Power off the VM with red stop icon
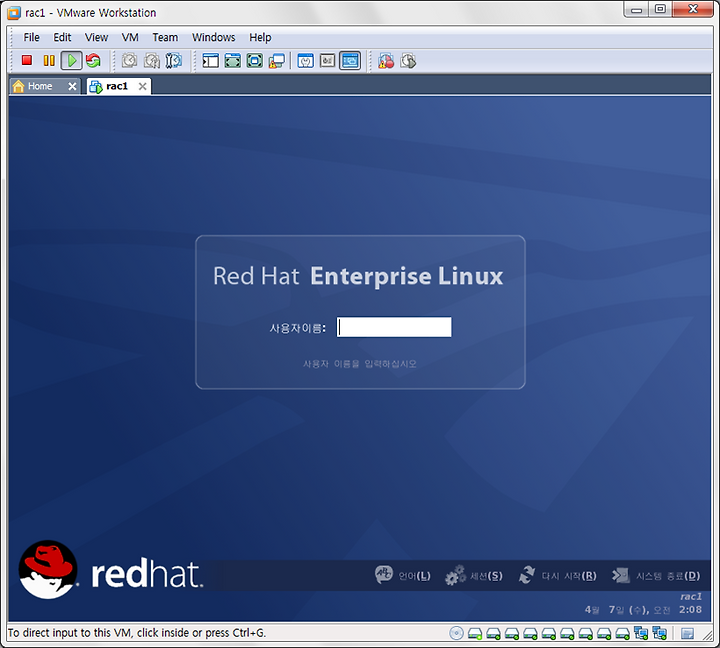This screenshot has height=648, width=720. pyautogui.click(x=27, y=60)
